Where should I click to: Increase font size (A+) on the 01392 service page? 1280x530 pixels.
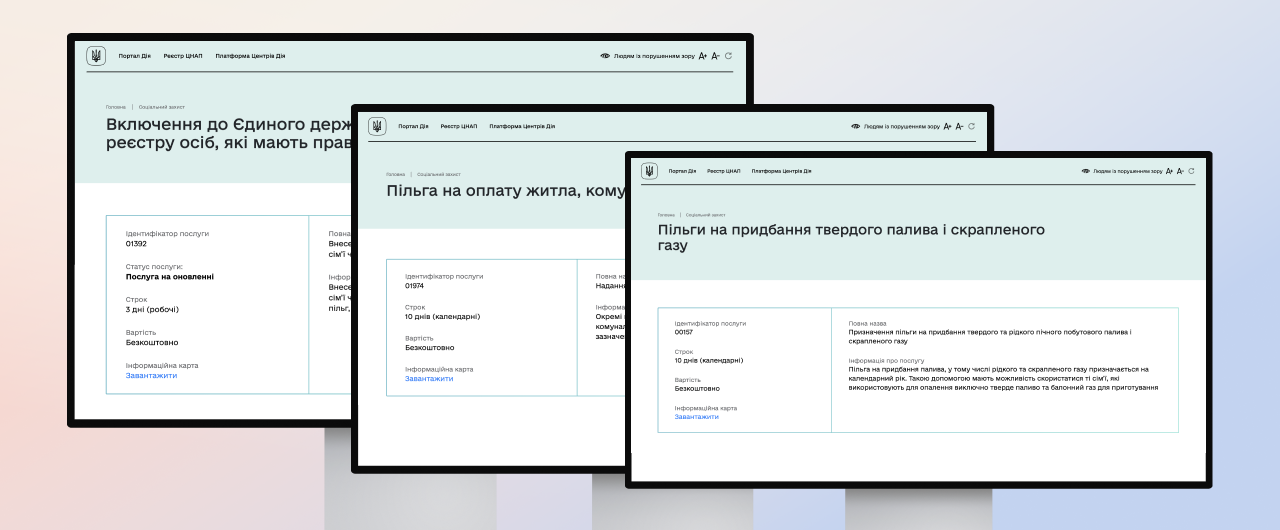703,56
